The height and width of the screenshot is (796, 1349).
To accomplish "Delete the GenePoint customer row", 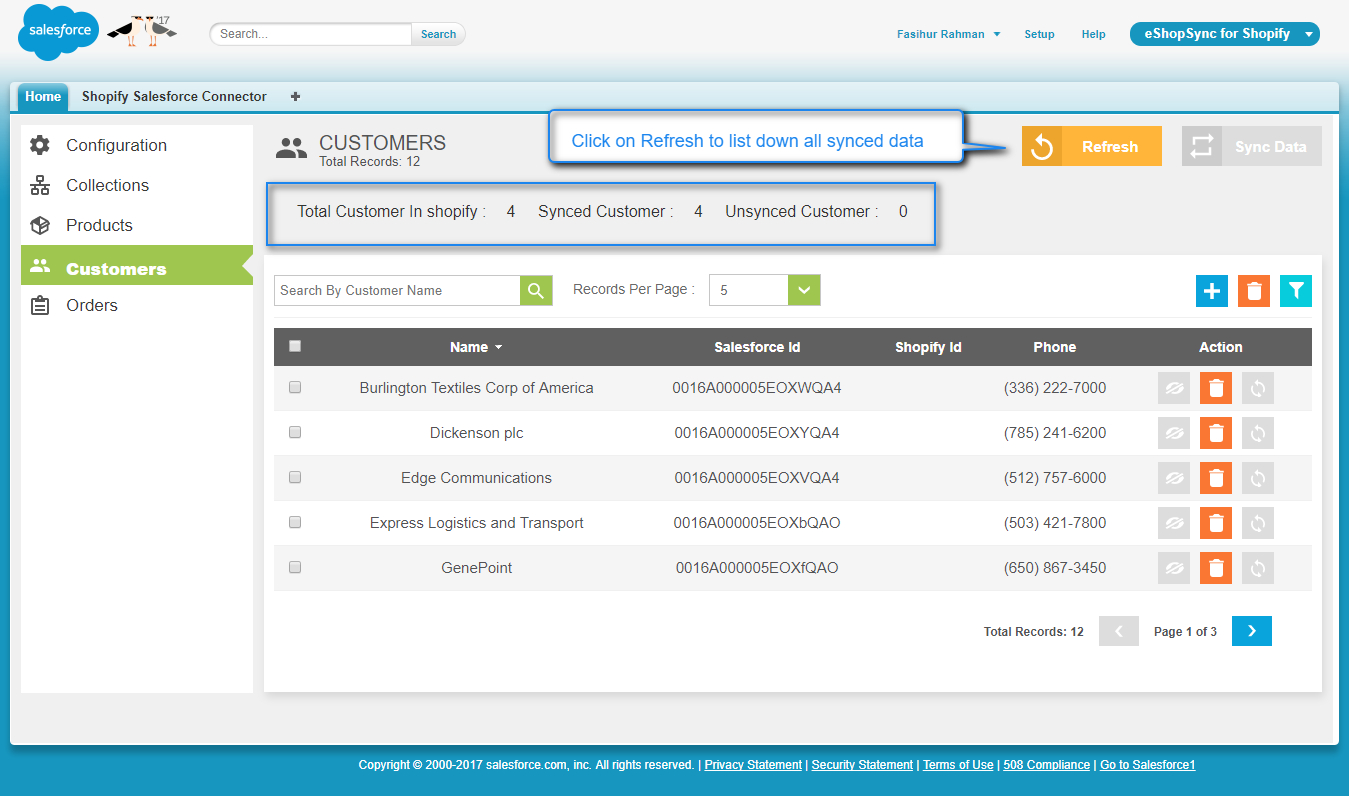I will pos(1216,568).
